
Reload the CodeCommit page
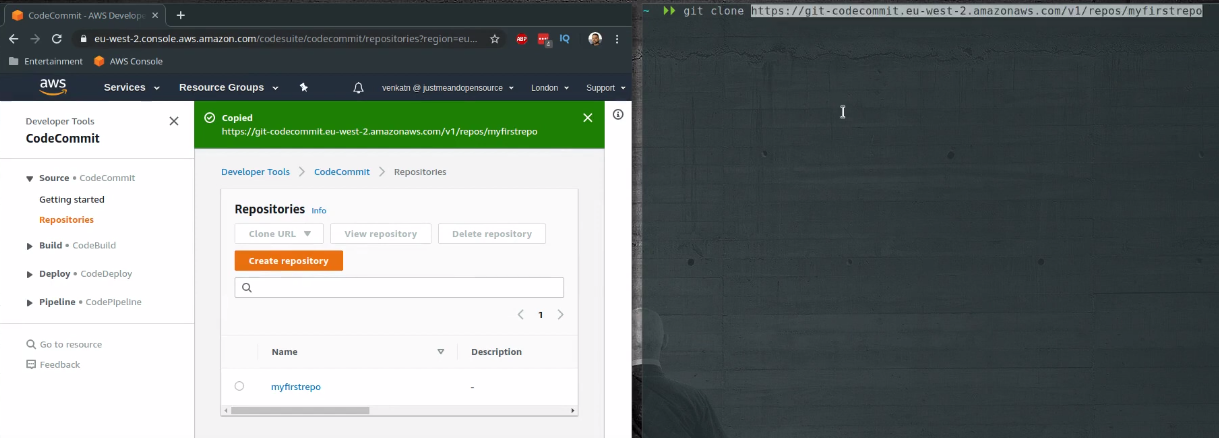[x=57, y=39]
